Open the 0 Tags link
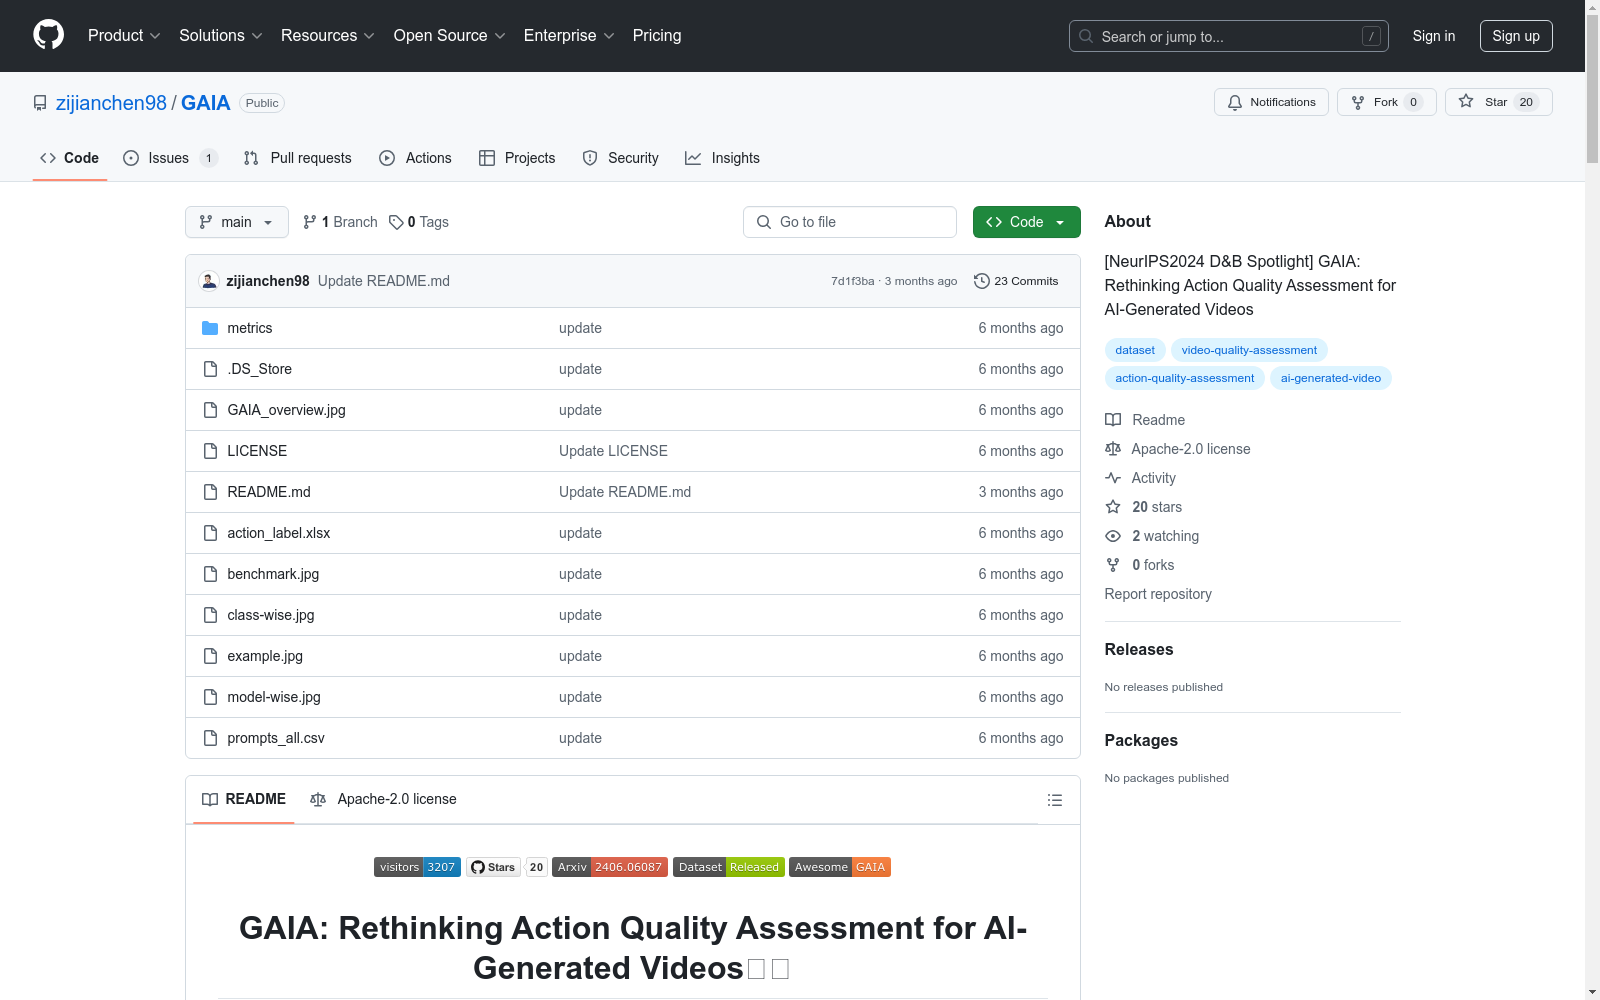The height and width of the screenshot is (1000, 1600). click(x=419, y=222)
